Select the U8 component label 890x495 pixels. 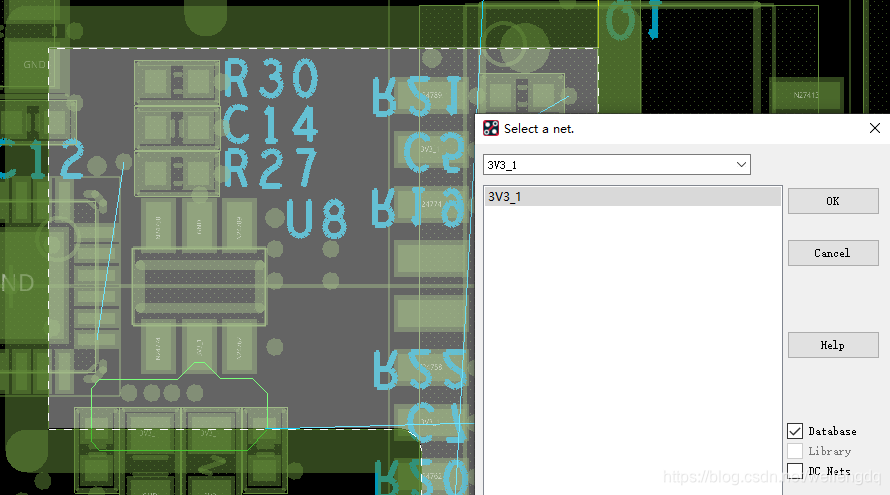[x=316, y=219]
